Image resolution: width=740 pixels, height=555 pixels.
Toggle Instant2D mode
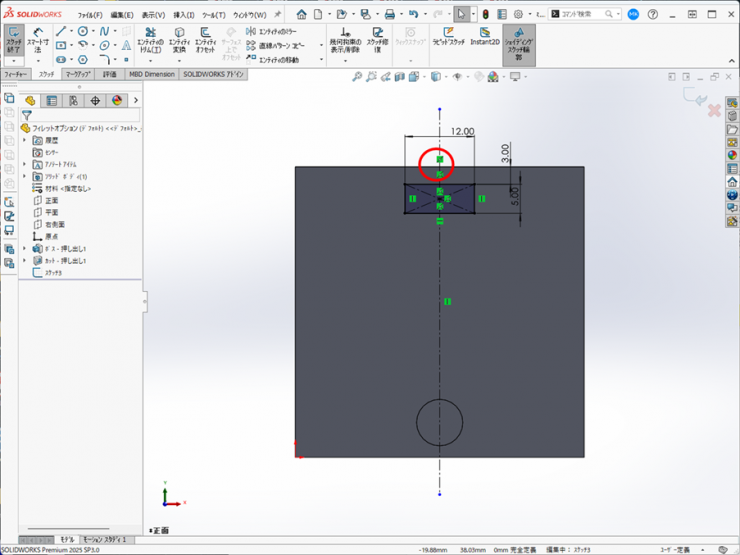click(485, 38)
